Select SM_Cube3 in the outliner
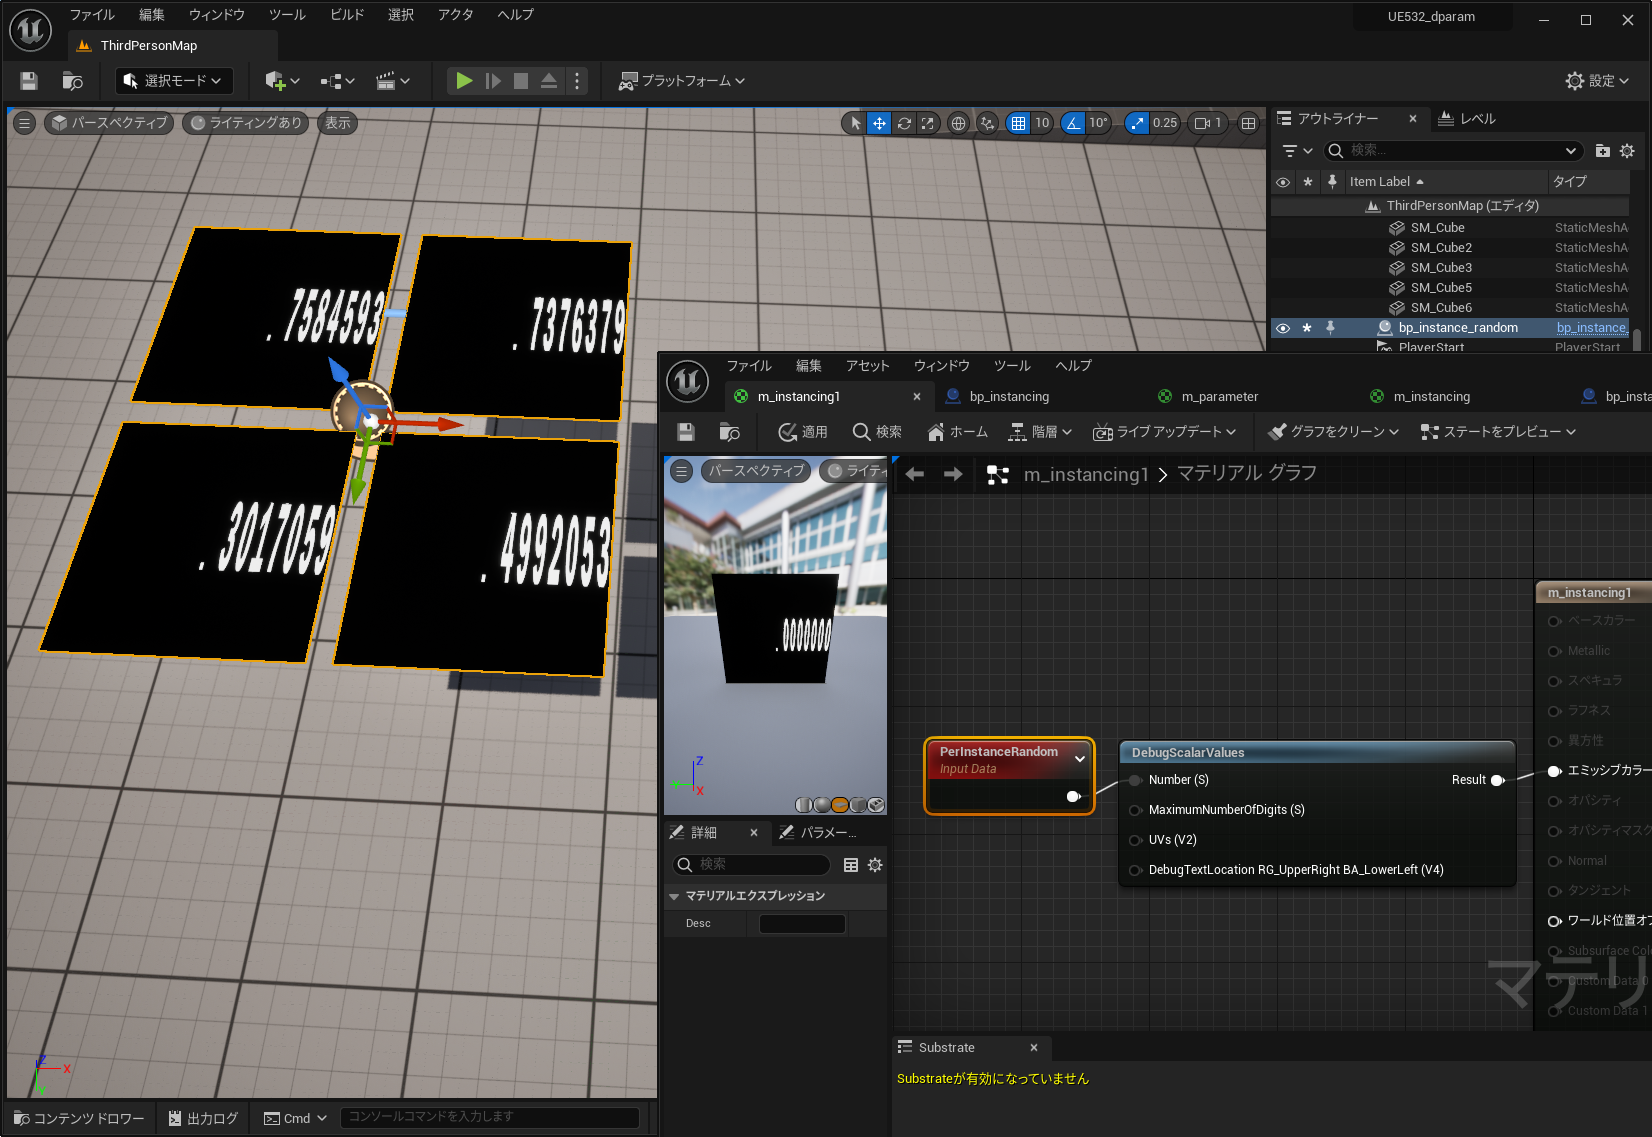The width and height of the screenshot is (1652, 1137). pos(1441,268)
